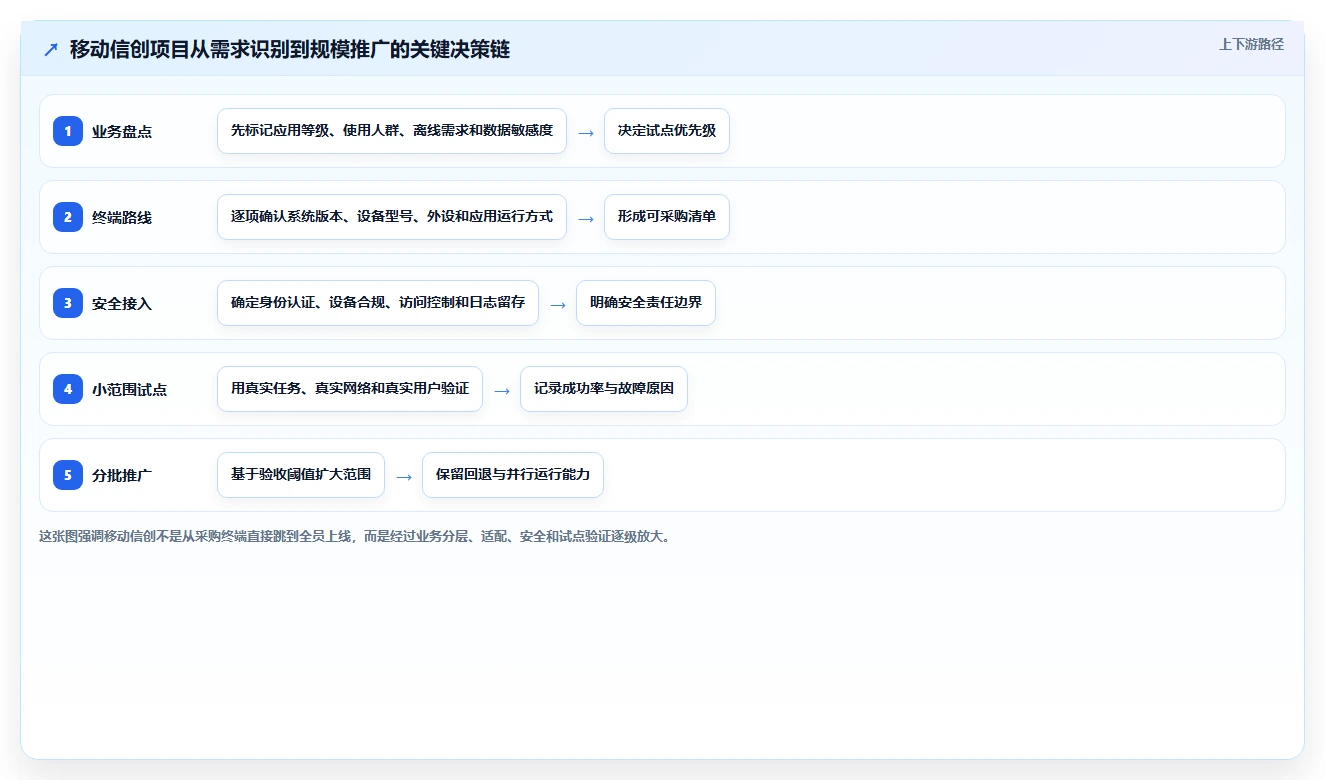The height and width of the screenshot is (780, 1325).
Task: Click the 上下游路径 label in the header
Action: click(1251, 44)
